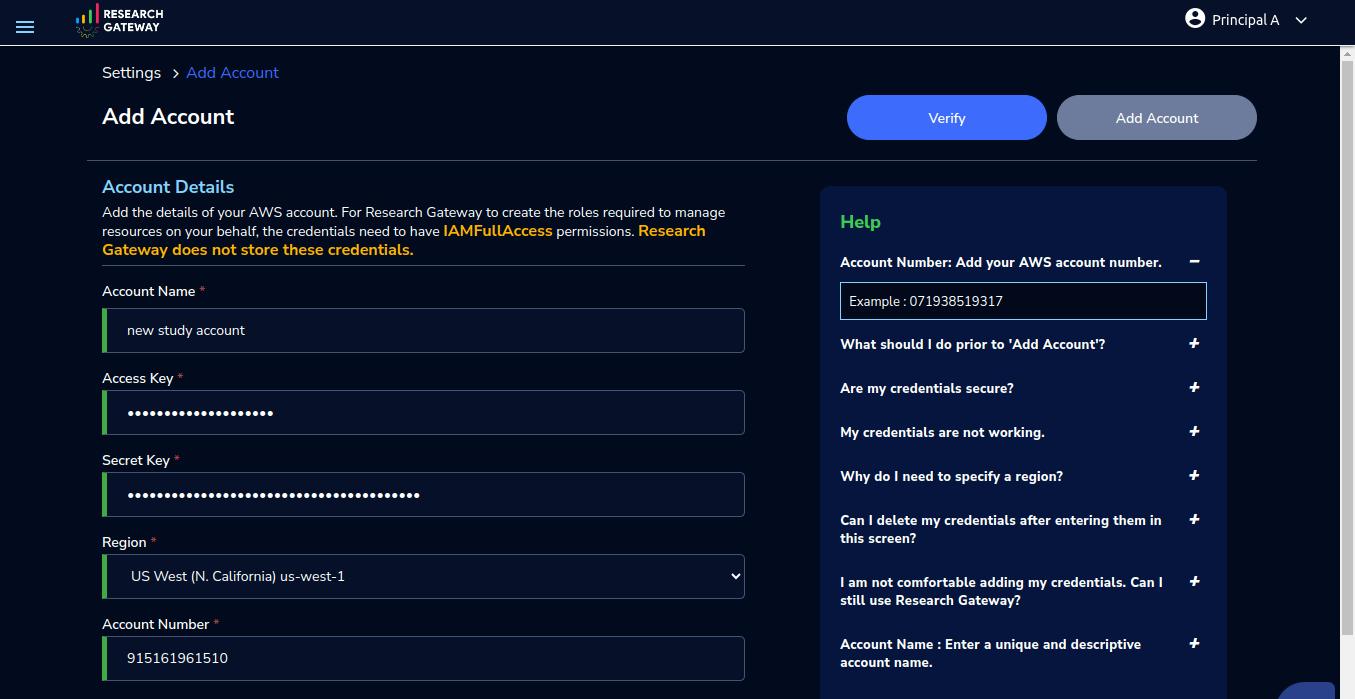The image size is (1355, 699).
Task: Open the Region dropdown
Action: click(423, 576)
